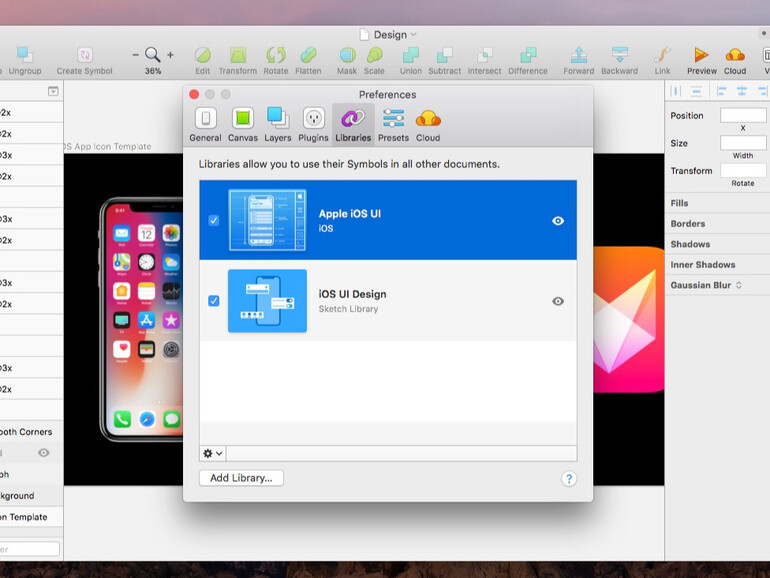Screen dimensions: 770x578
Task: Uncheck the Apple iOS UI library checkbox
Action: pos(214,220)
